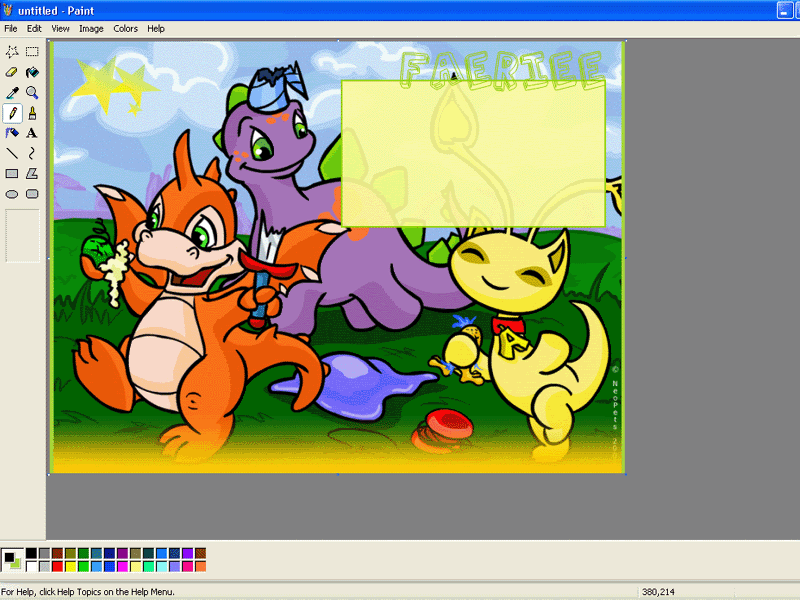This screenshot has height=600, width=800.
Task: Click the status bar help message text
Action: (x=88, y=592)
